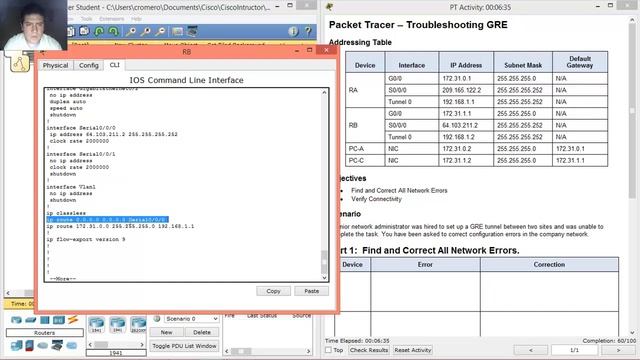Select the Zoom In magnifier icon

(131, 31)
